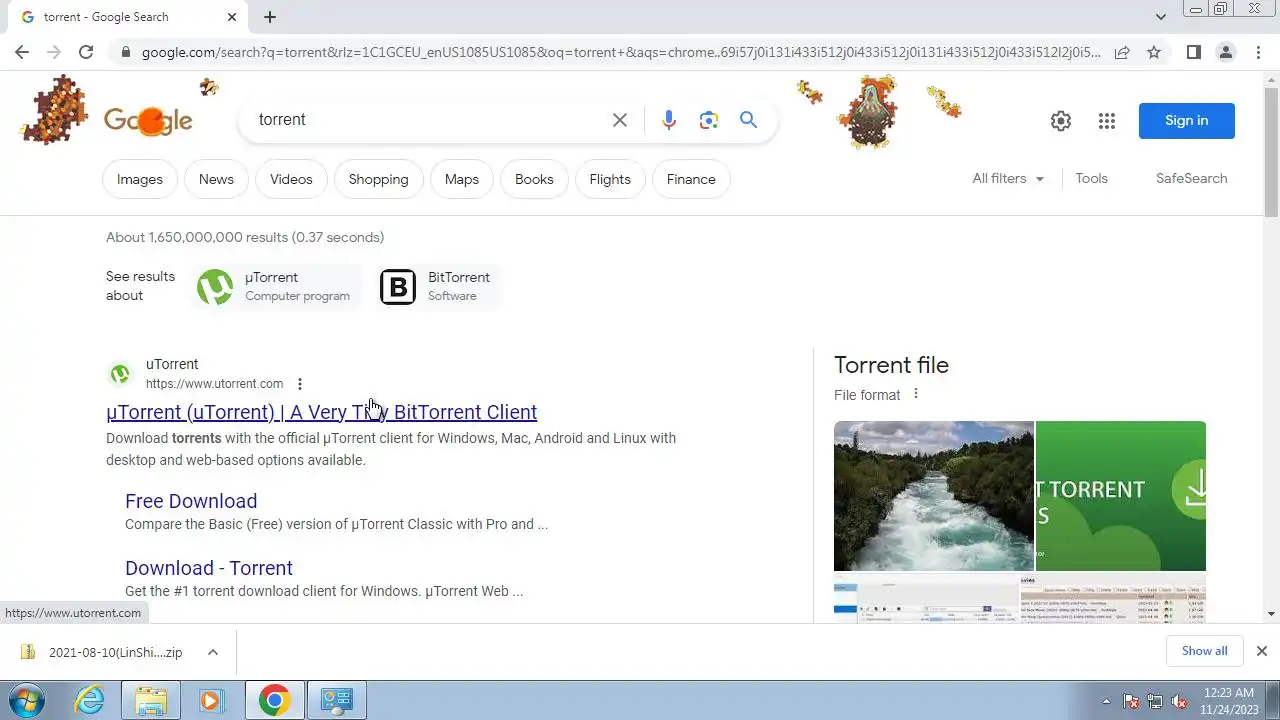
Task: Click the Sign in button
Action: pyautogui.click(x=1187, y=121)
